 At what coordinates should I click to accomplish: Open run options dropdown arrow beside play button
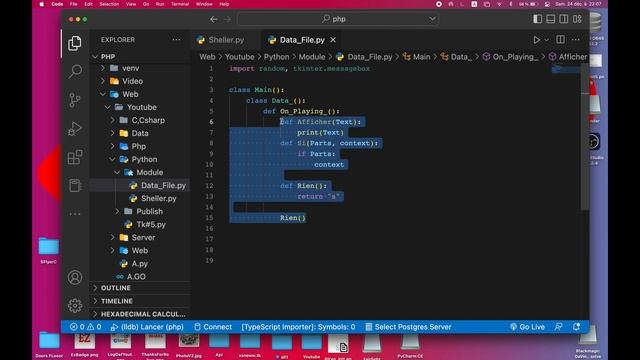[547, 40]
